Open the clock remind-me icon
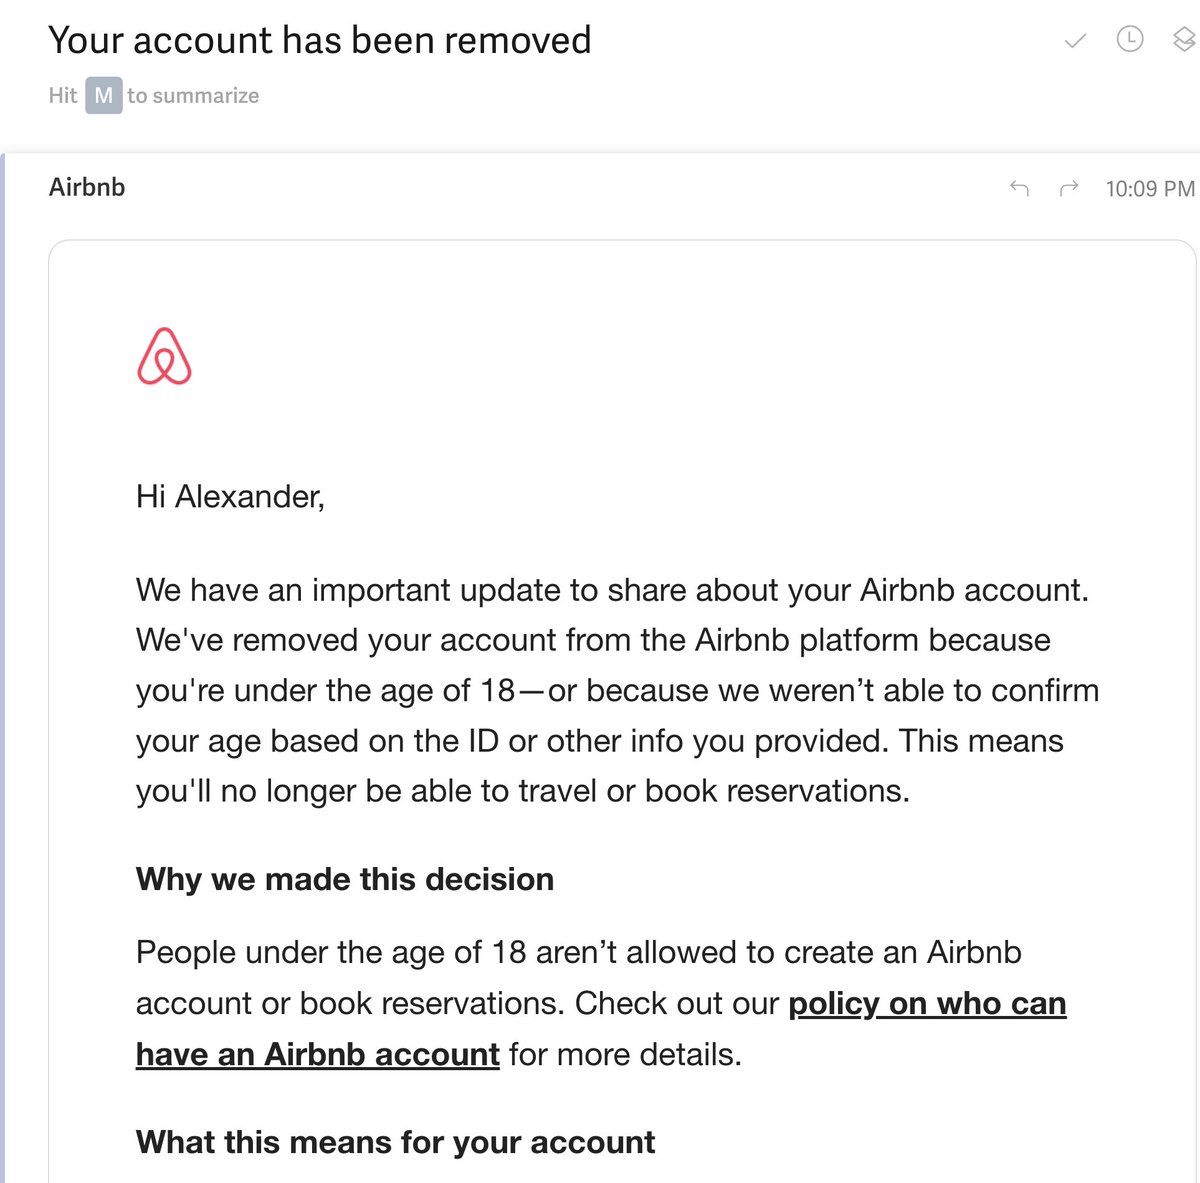 [1130, 39]
